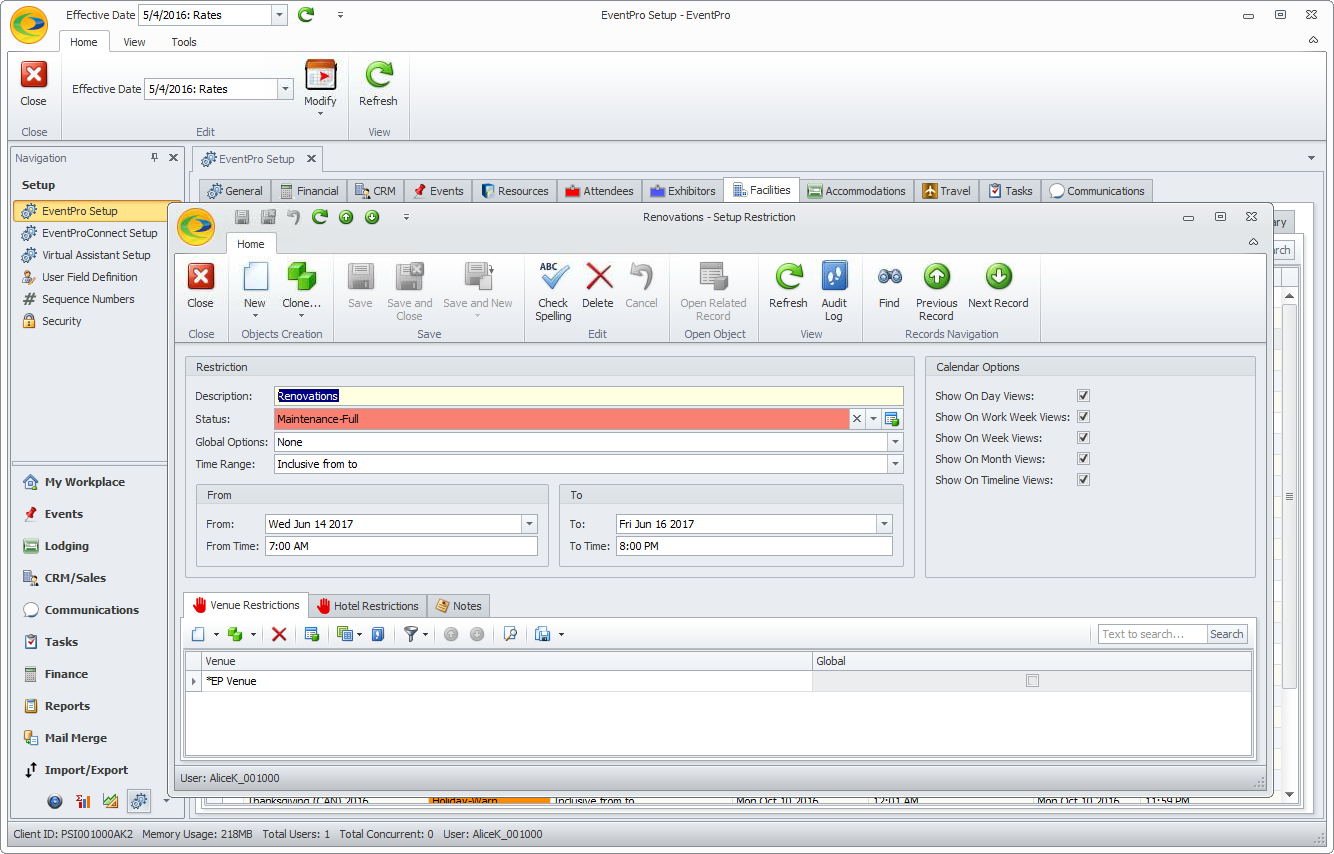
Task: Close the Renovations window via red Close icon
Action: (201, 277)
